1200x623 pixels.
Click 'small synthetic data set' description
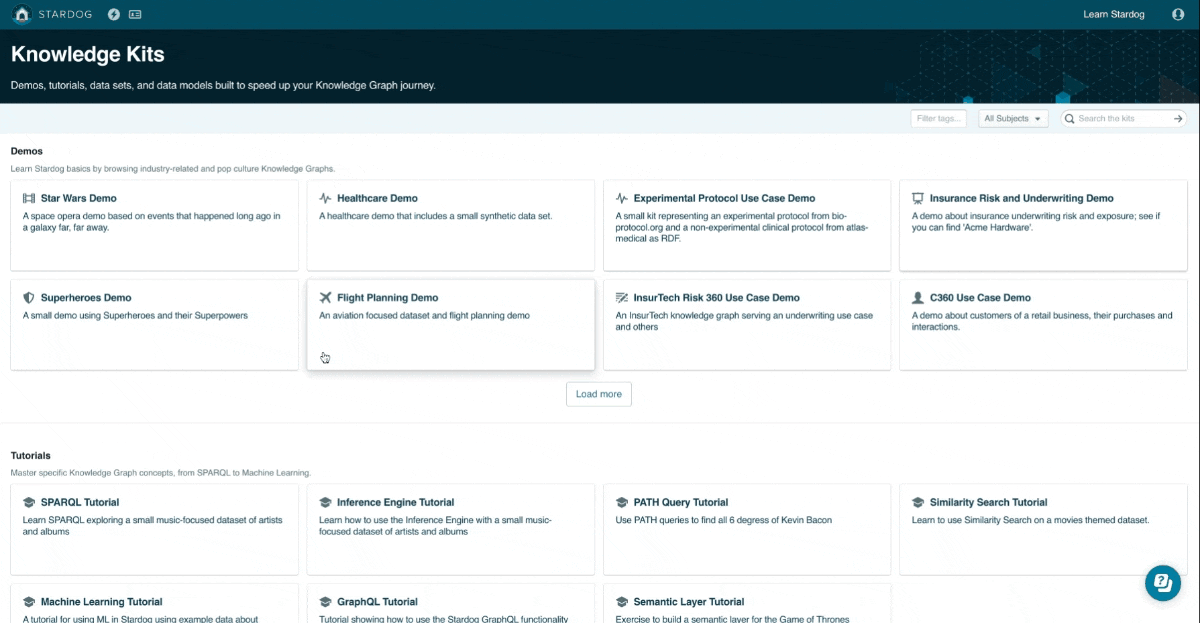tap(435, 216)
